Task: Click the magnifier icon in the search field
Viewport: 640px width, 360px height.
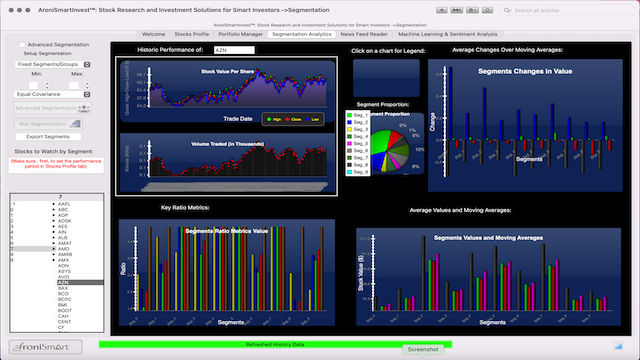Action: click(x=507, y=10)
